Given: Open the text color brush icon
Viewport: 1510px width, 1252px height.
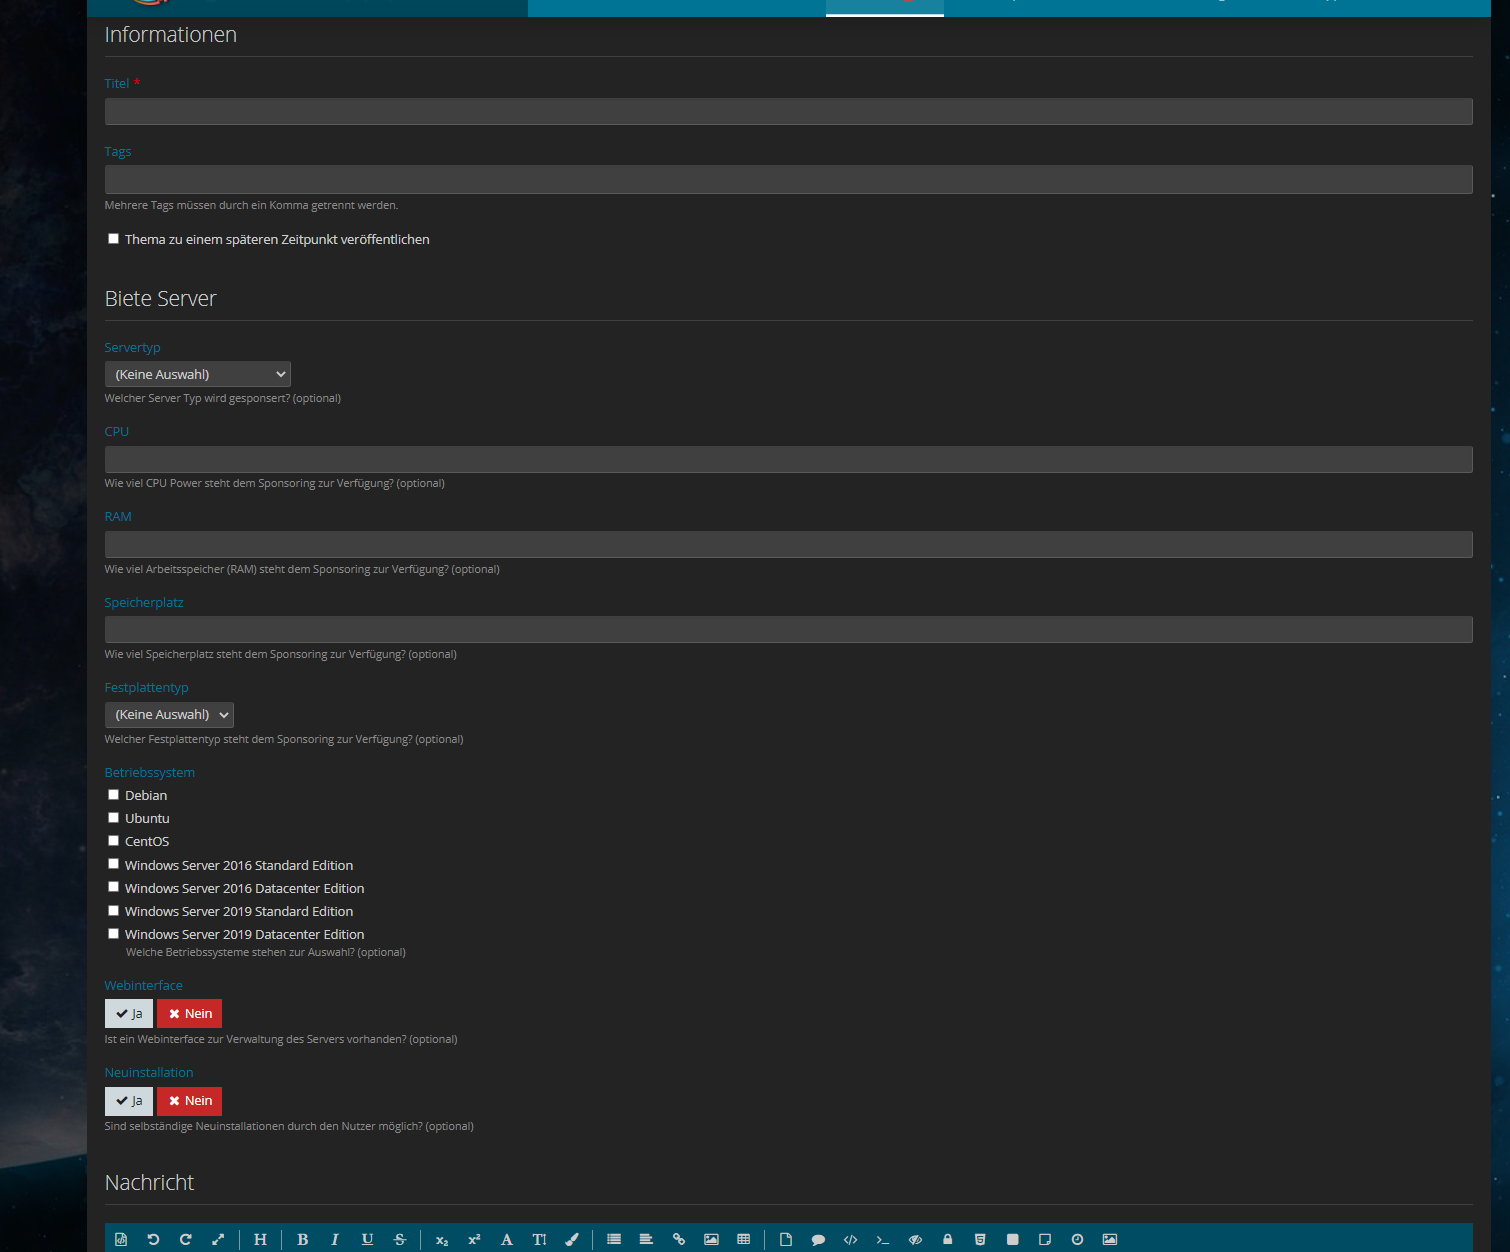Looking at the screenshot, I should tap(572, 1239).
